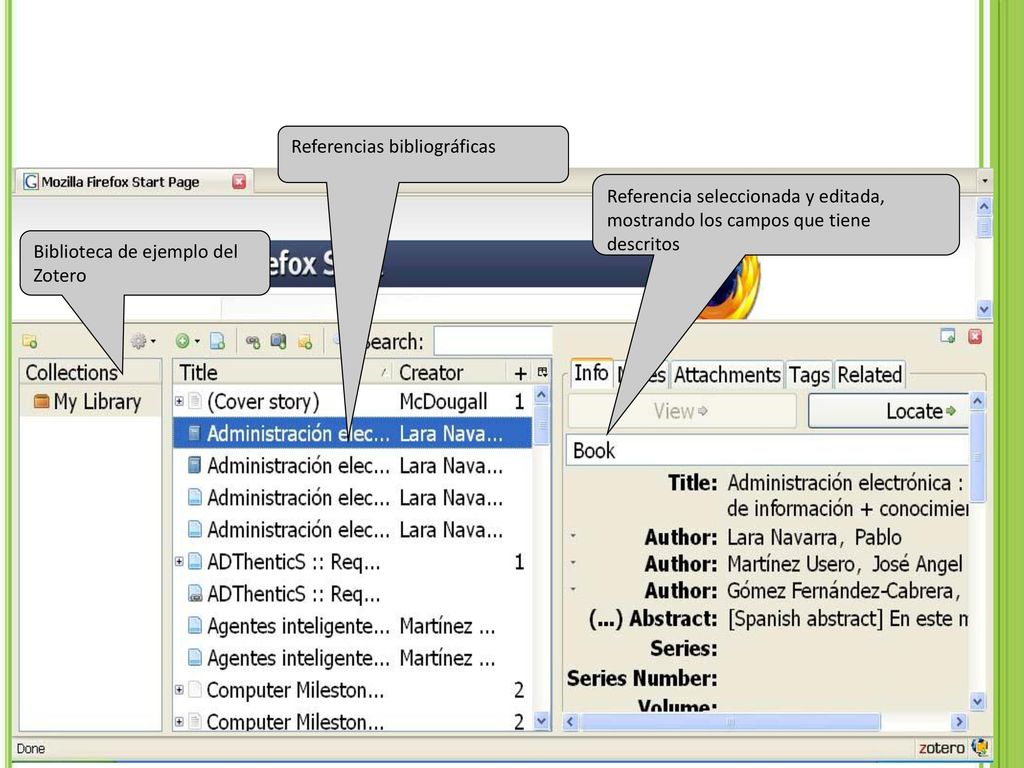Click the status bar icon right of zotero logo

(979, 746)
